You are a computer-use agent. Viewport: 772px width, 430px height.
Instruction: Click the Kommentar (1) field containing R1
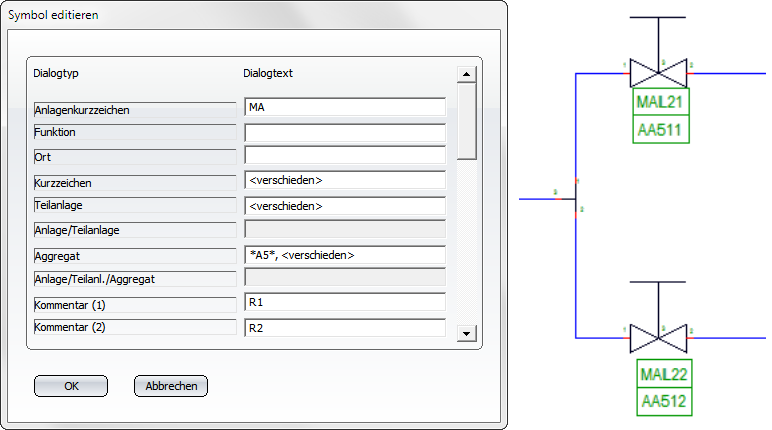[x=345, y=302]
